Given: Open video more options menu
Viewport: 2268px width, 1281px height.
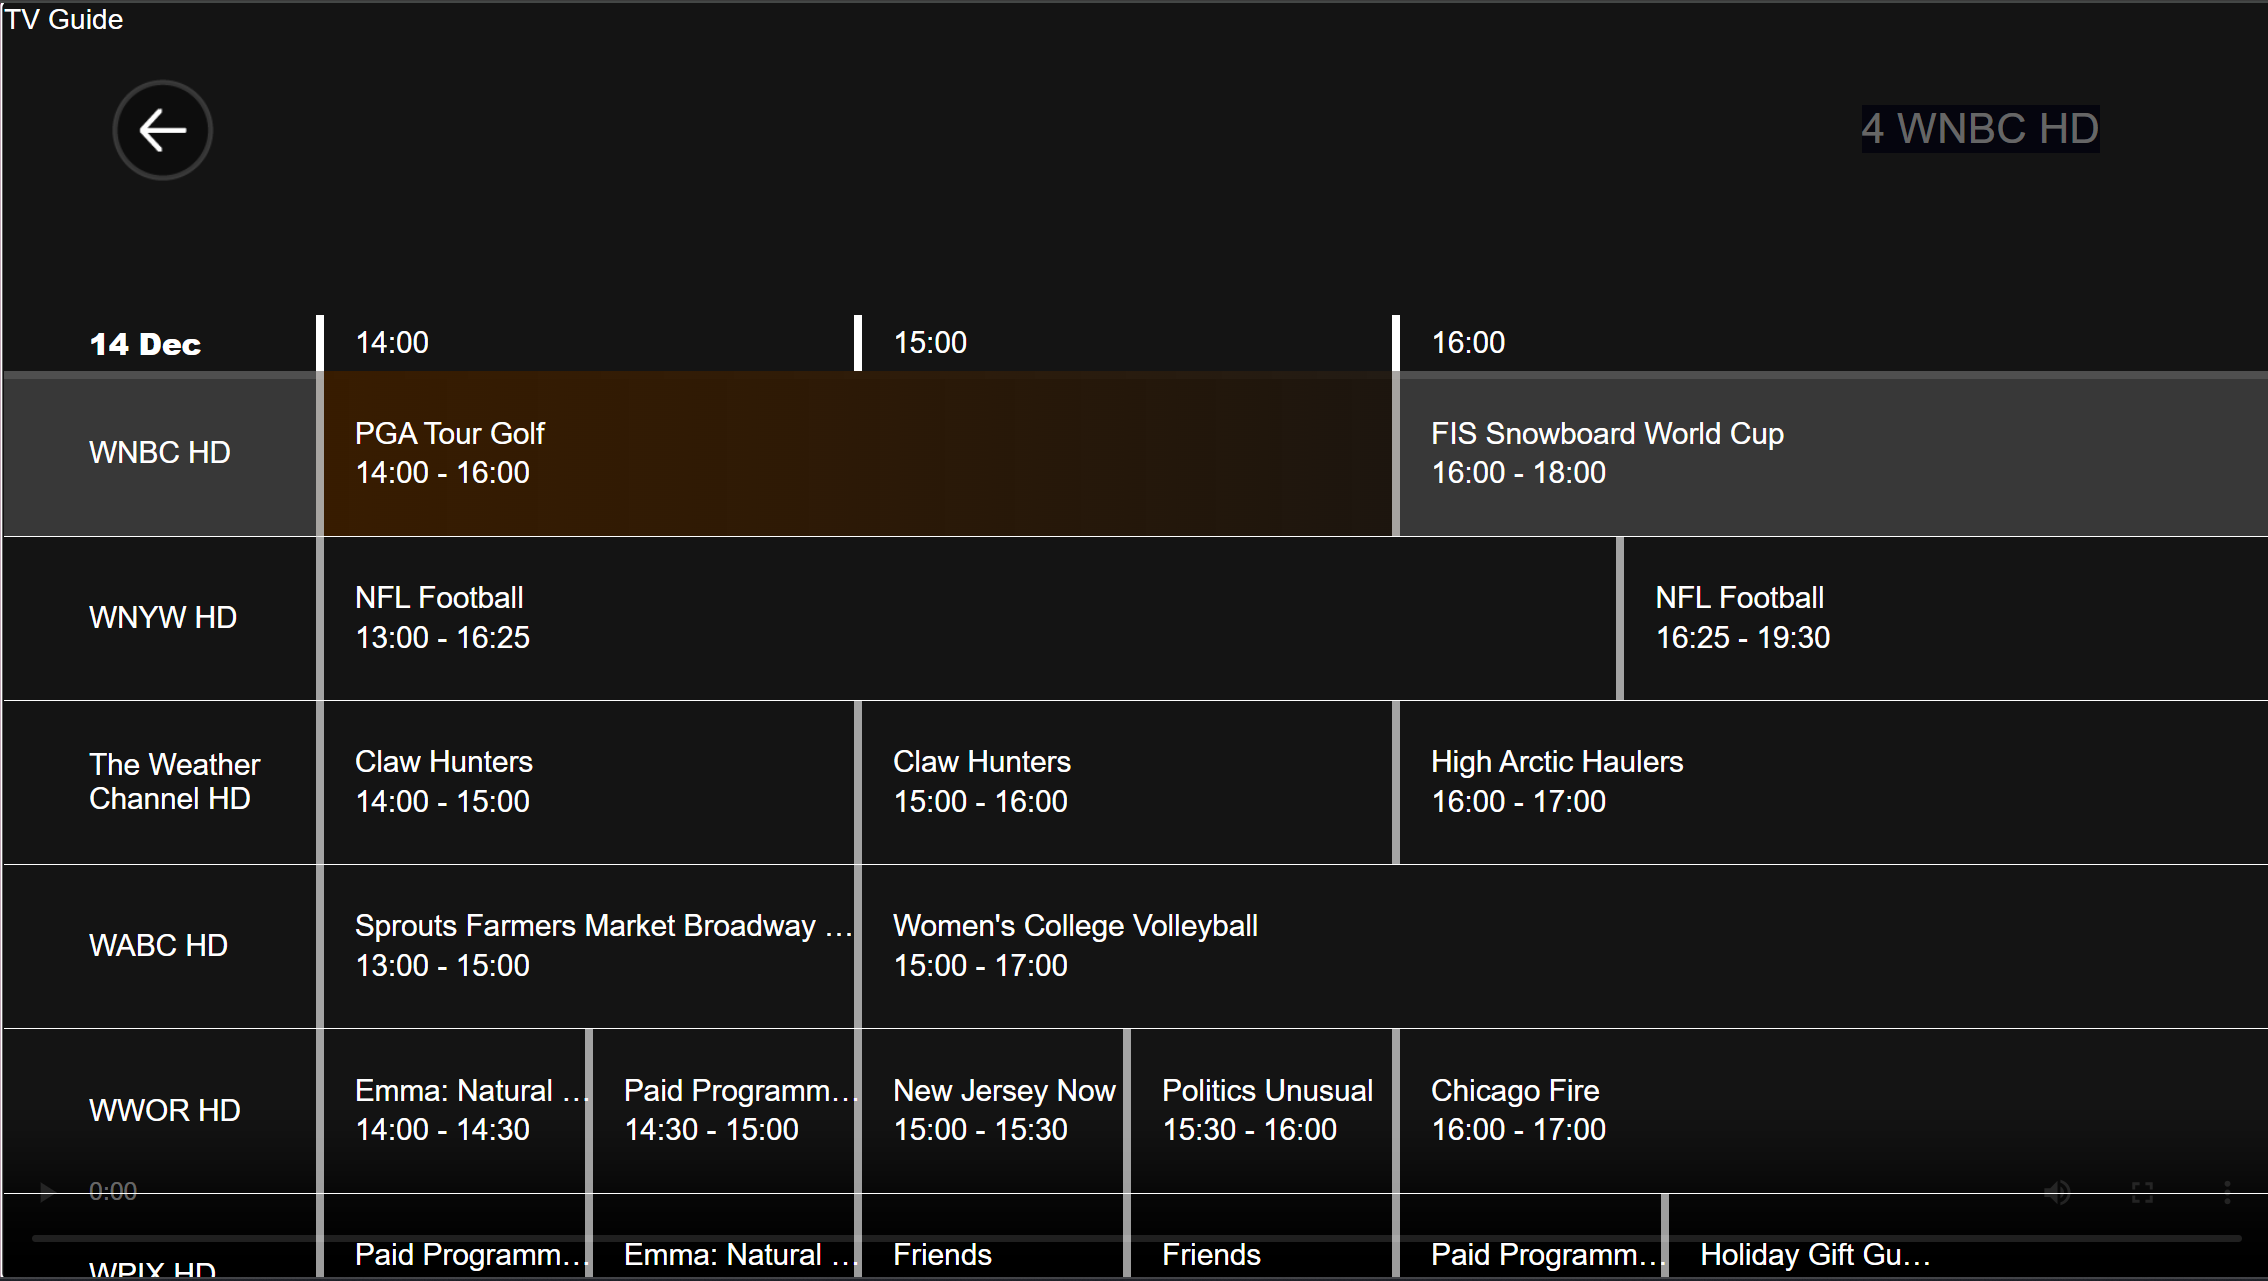Looking at the screenshot, I should pyautogui.click(x=2227, y=1191).
